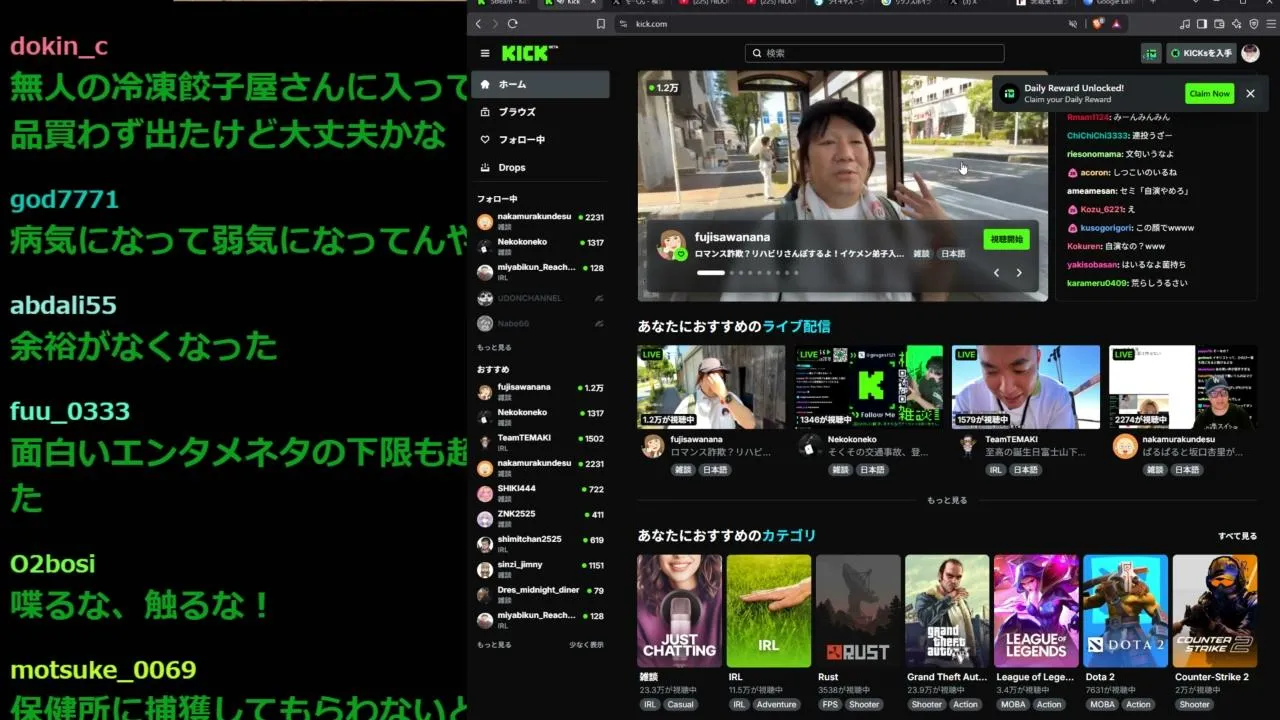Open Drops in the sidebar

tap(540, 167)
